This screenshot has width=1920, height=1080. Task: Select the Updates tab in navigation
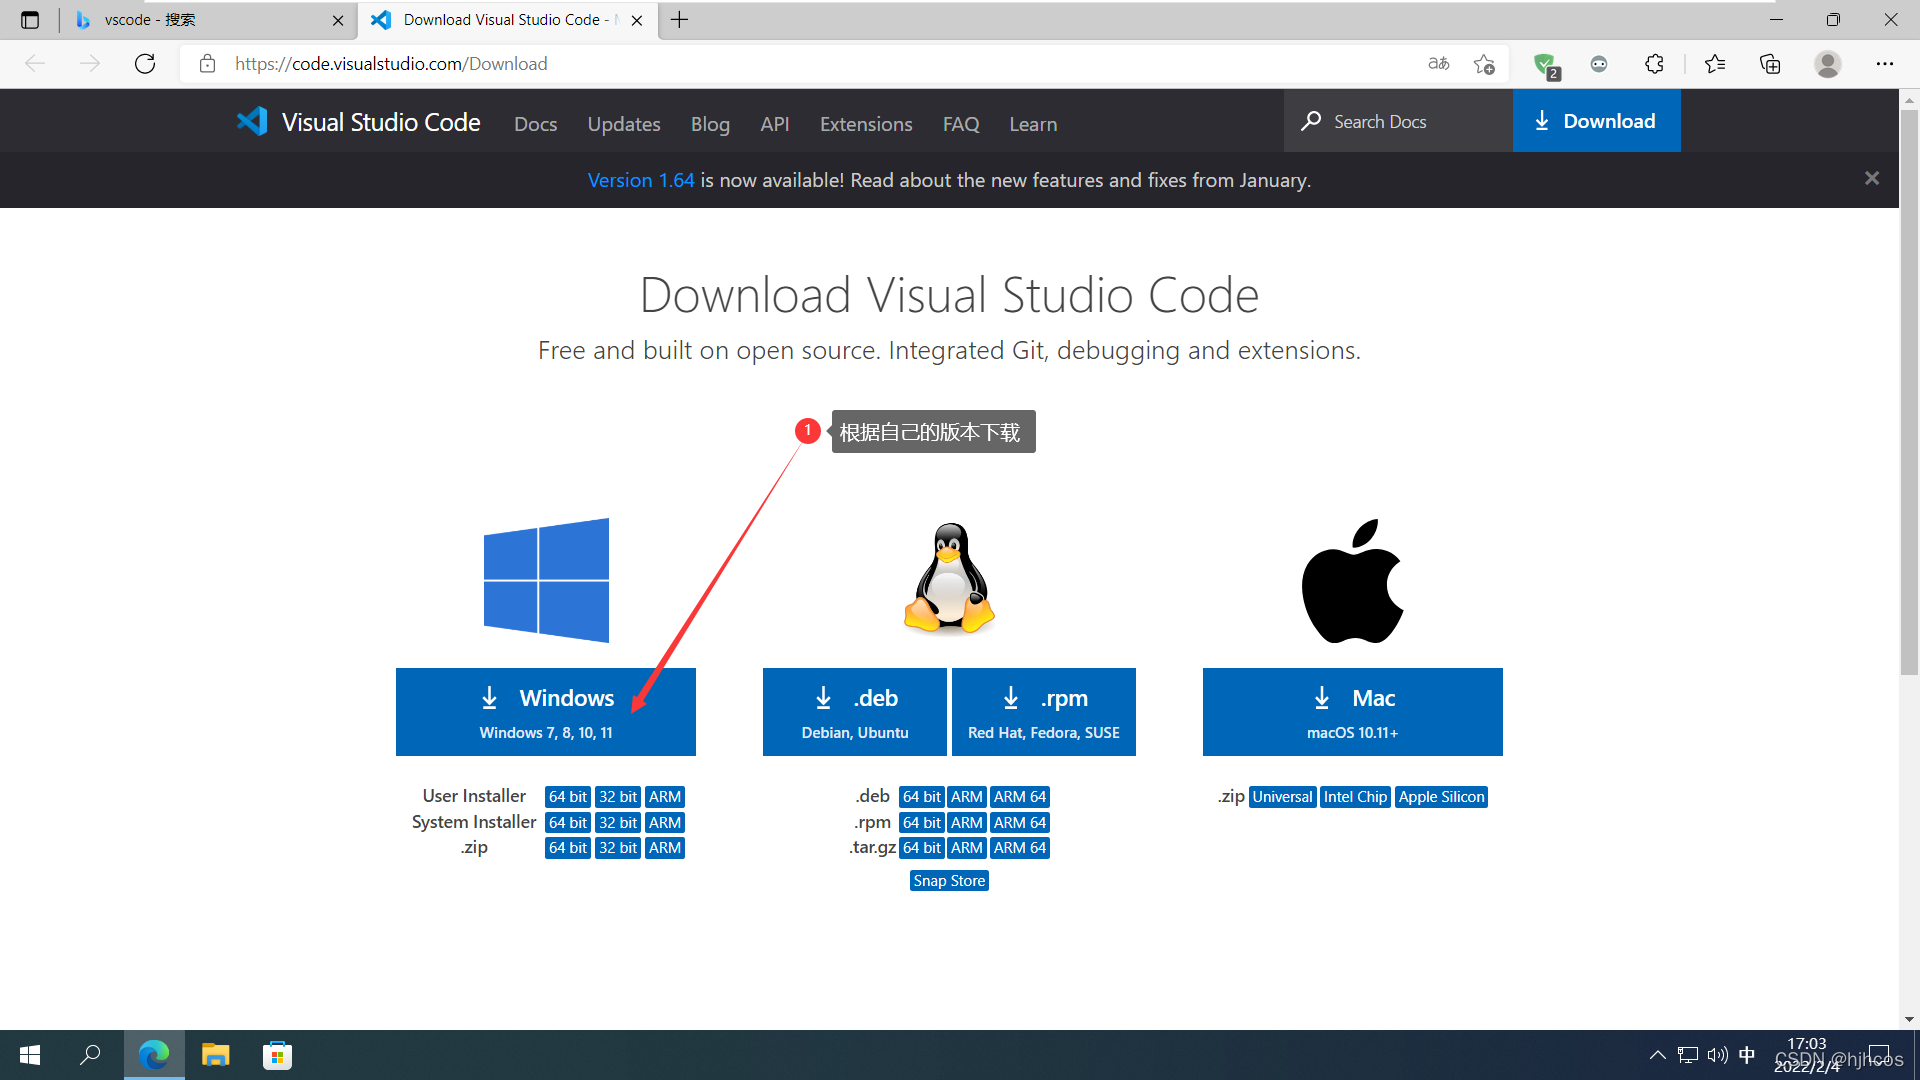pos(626,123)
